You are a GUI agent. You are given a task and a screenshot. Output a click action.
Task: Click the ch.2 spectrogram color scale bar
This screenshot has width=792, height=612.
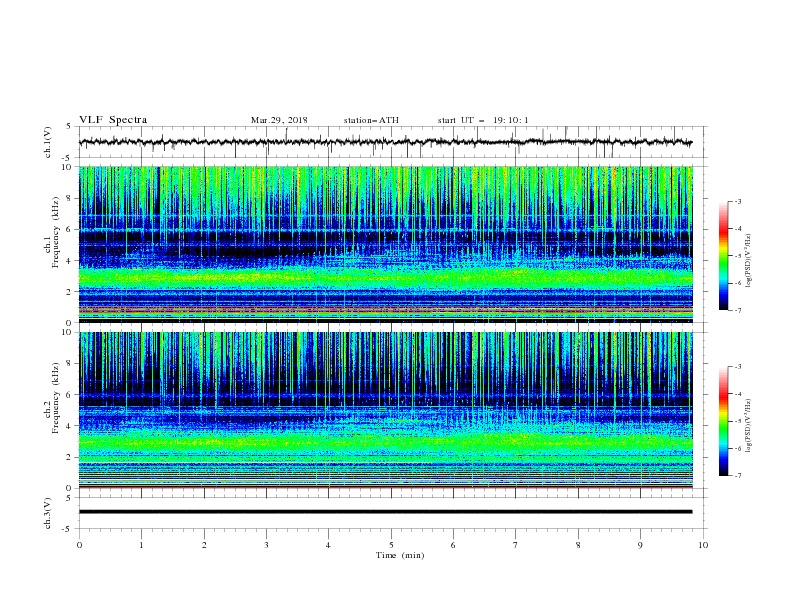pyautogui.click(x=723, y=421)
